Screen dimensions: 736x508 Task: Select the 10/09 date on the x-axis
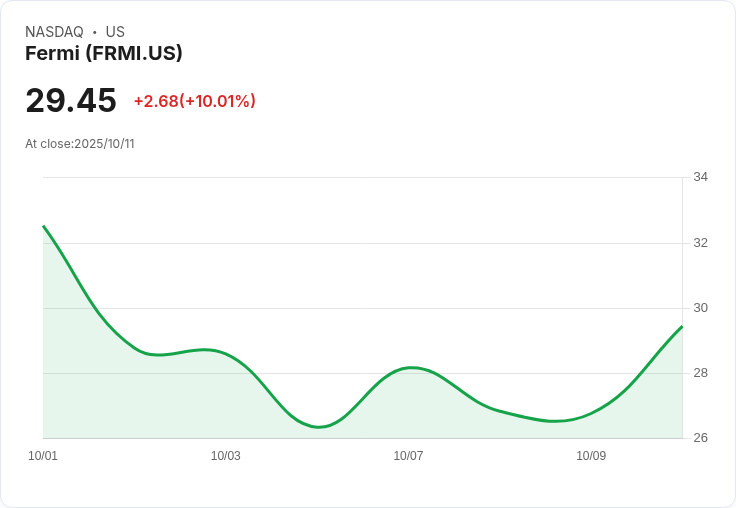591,456
